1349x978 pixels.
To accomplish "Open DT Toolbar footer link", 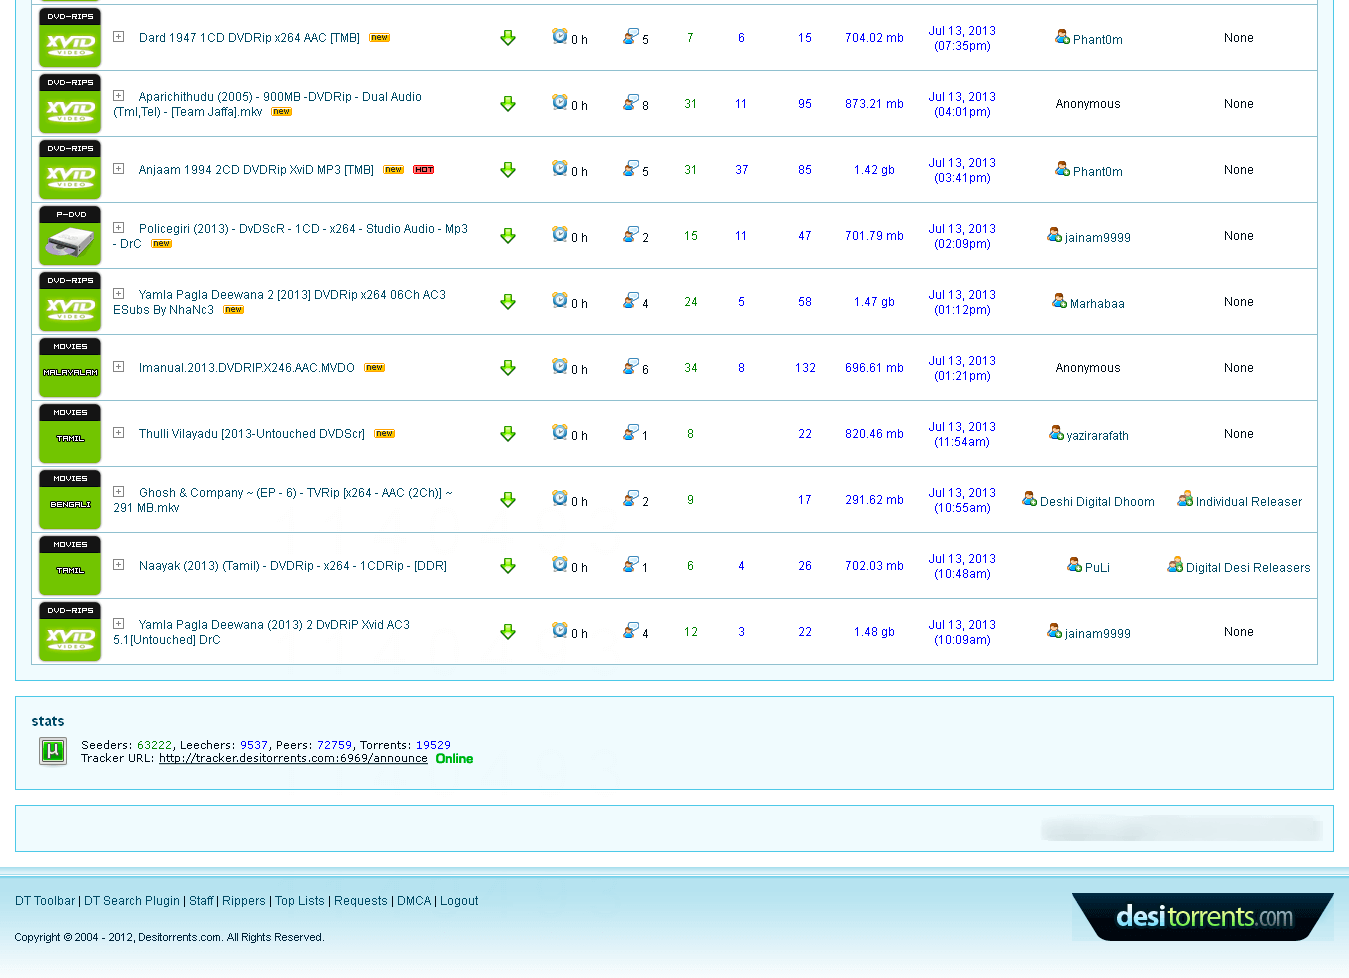I will (45, 901).
